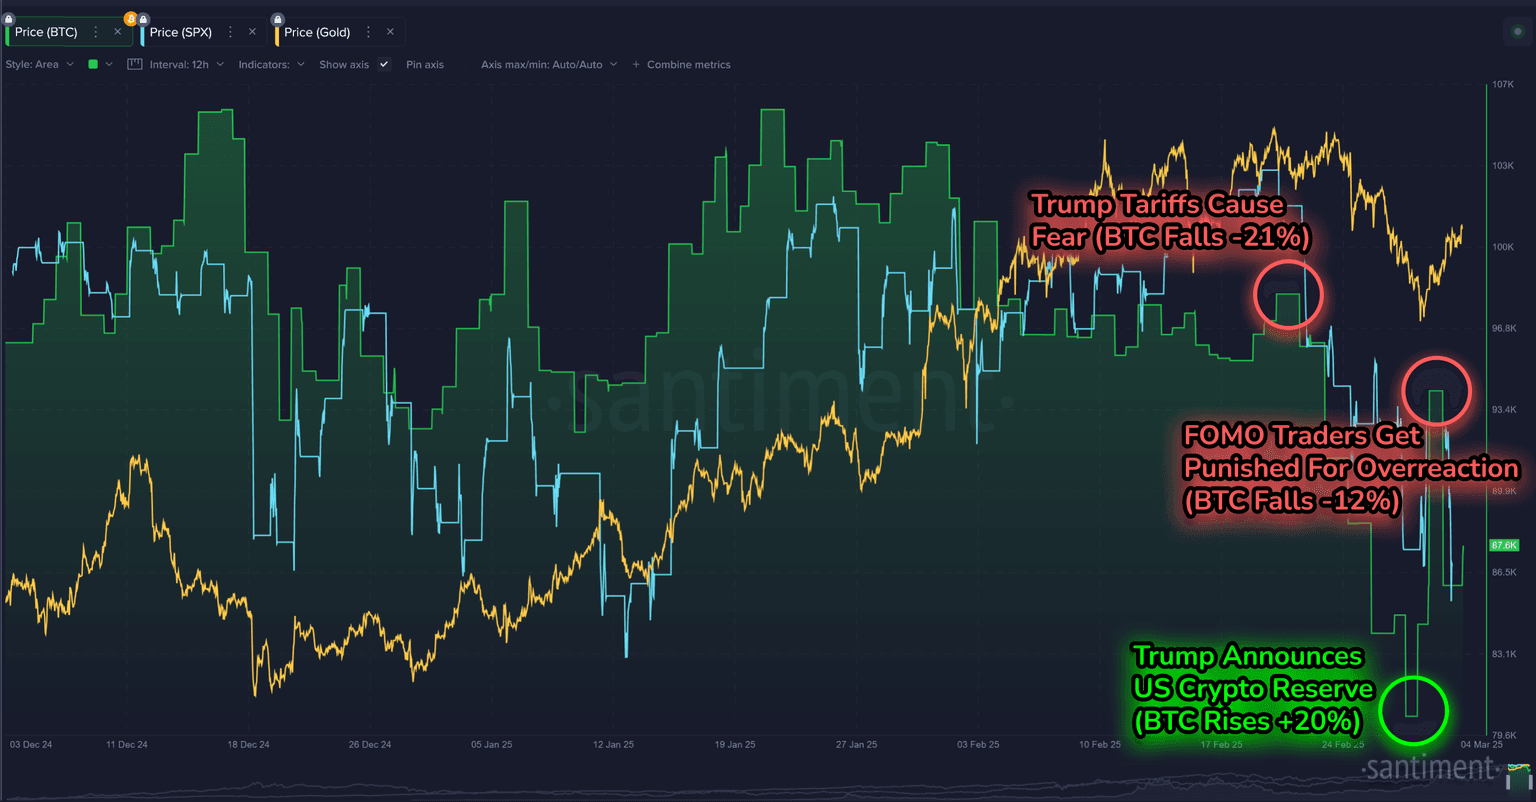
Task: Click the orange Bitcoin badge icon
Action: pyautogui.click(x=130, y=18)
